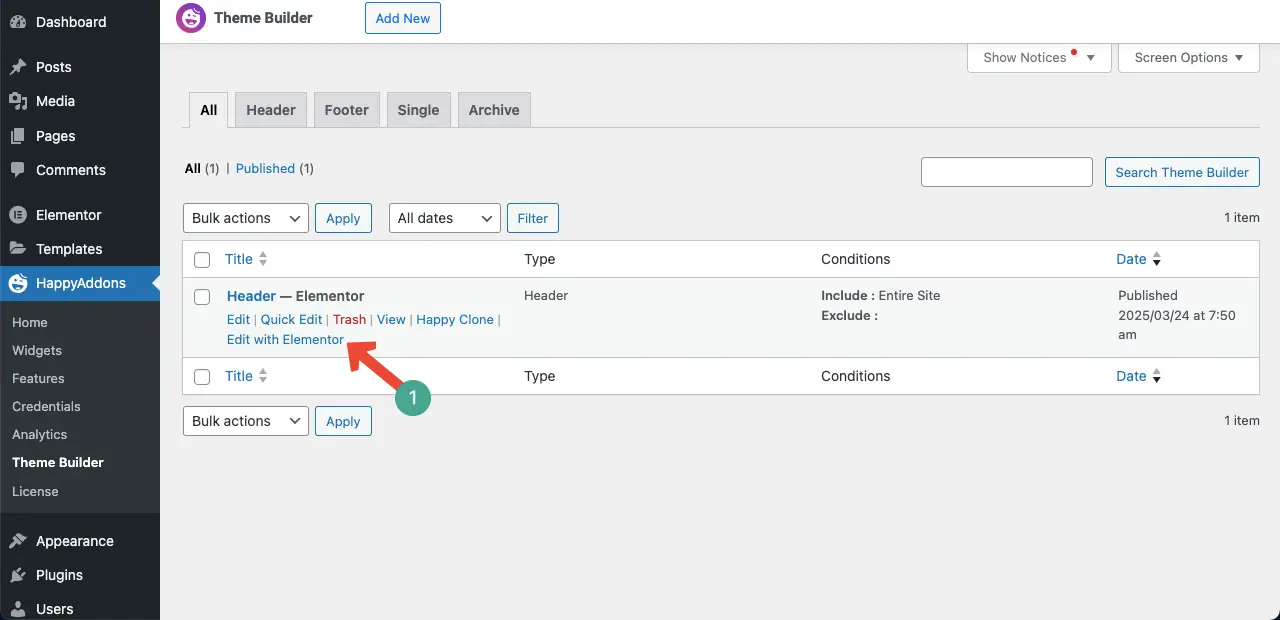
Task: Open the top Bulk actions dropdown
Action: click(246, 218)
